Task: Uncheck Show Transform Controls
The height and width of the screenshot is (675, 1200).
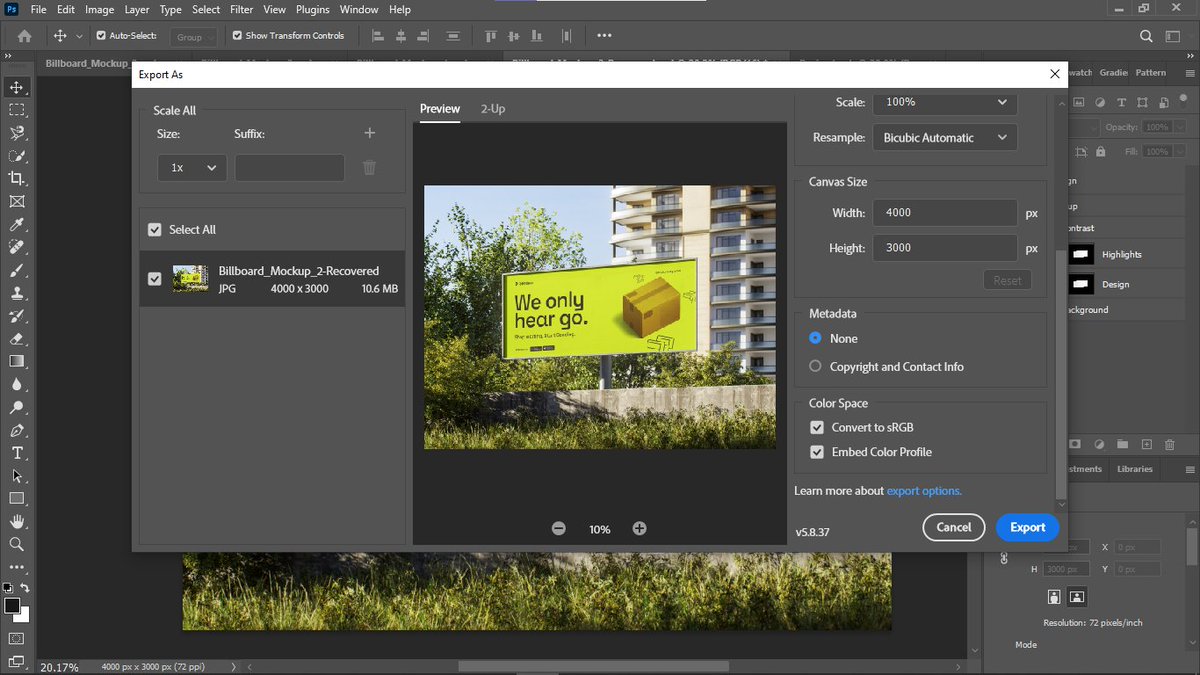Action: [237, 36]
